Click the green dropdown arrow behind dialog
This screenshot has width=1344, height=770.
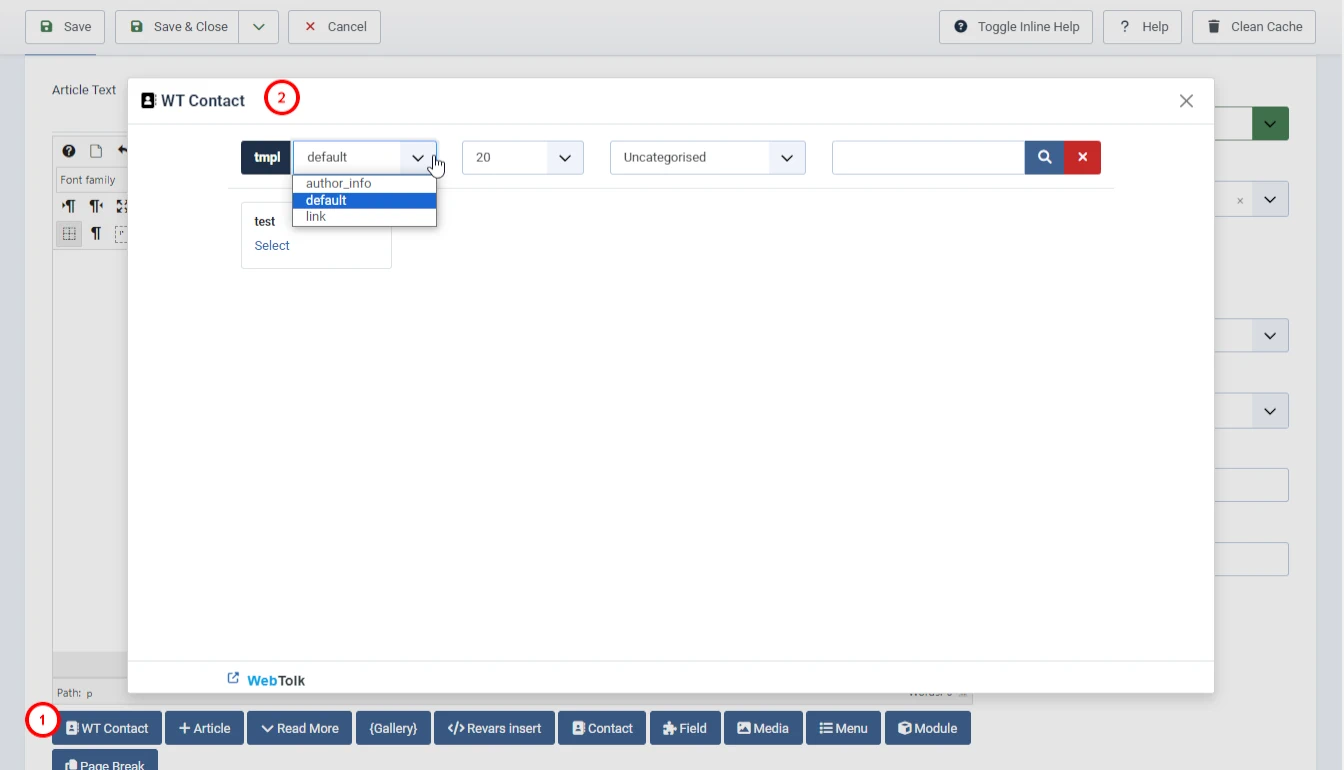pyautogui.click(x=1270, y=124)
